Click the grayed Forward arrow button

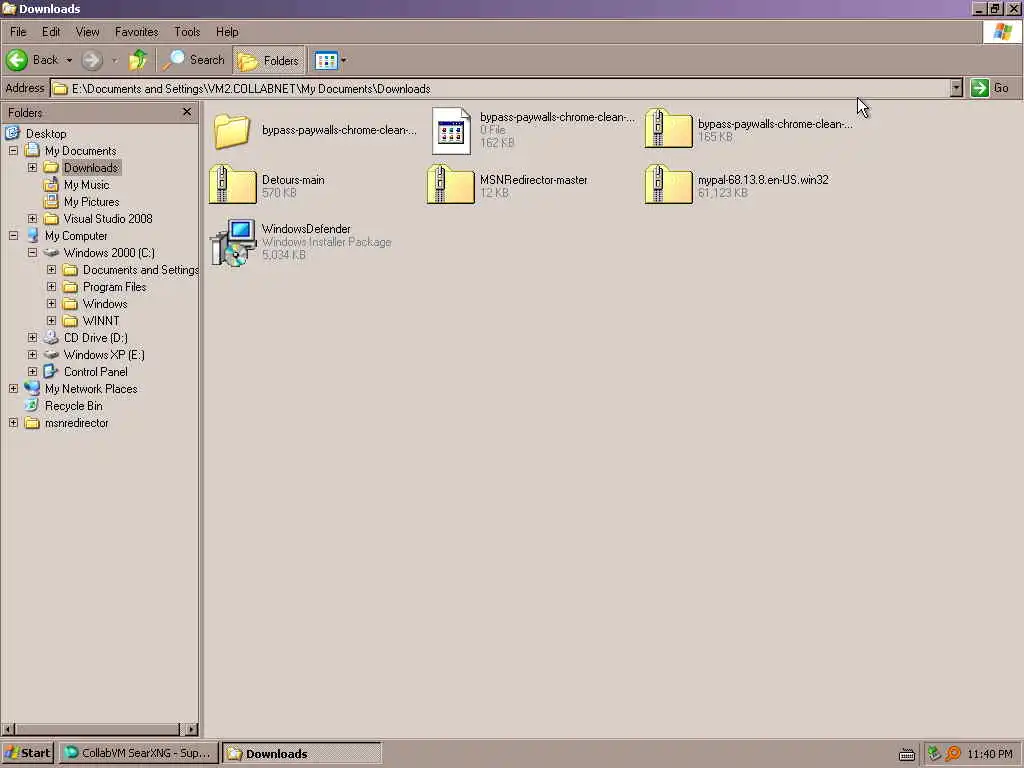(92, 60)
